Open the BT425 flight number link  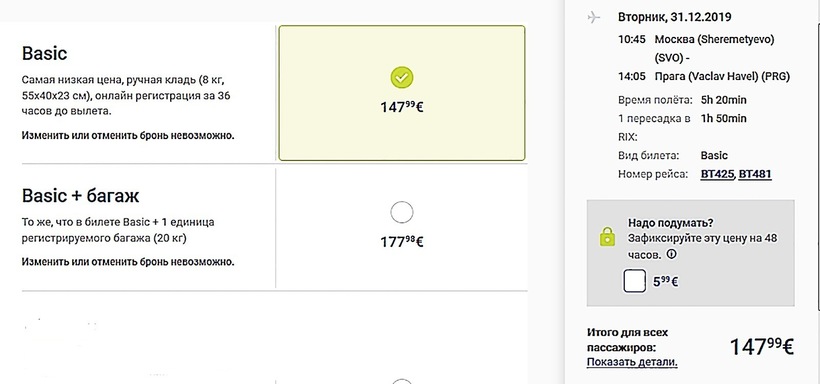coord(718,174)
